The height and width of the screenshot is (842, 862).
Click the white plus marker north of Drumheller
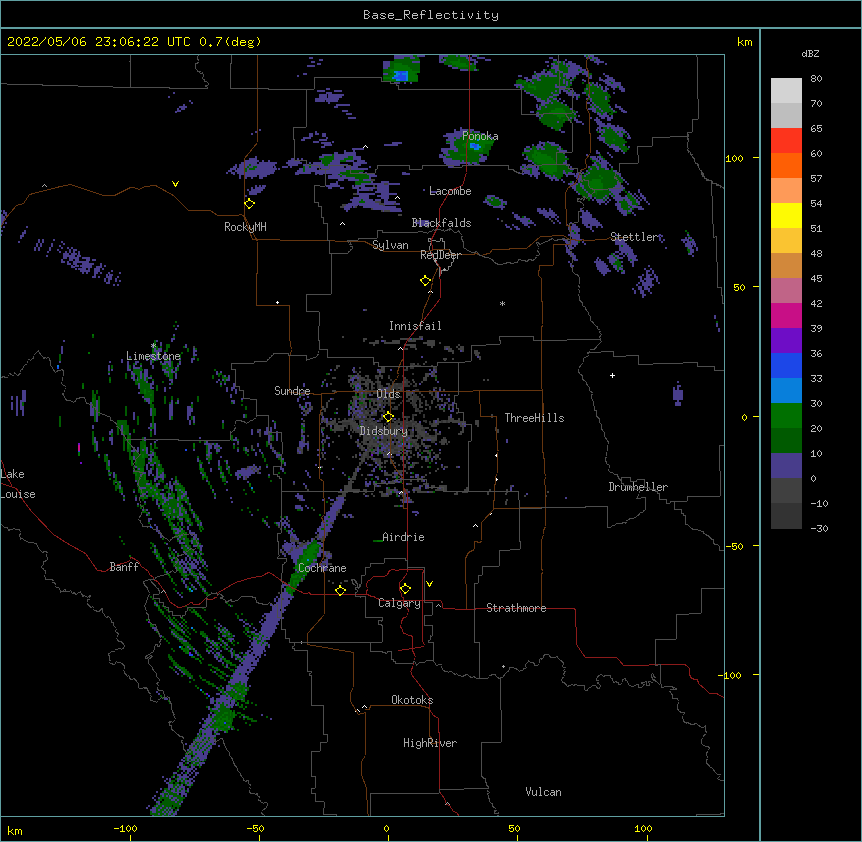[x=612, y=375]
